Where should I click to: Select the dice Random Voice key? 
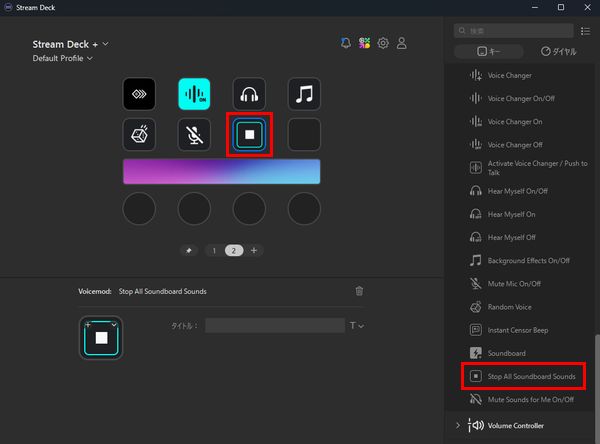[x=139, y=134]
